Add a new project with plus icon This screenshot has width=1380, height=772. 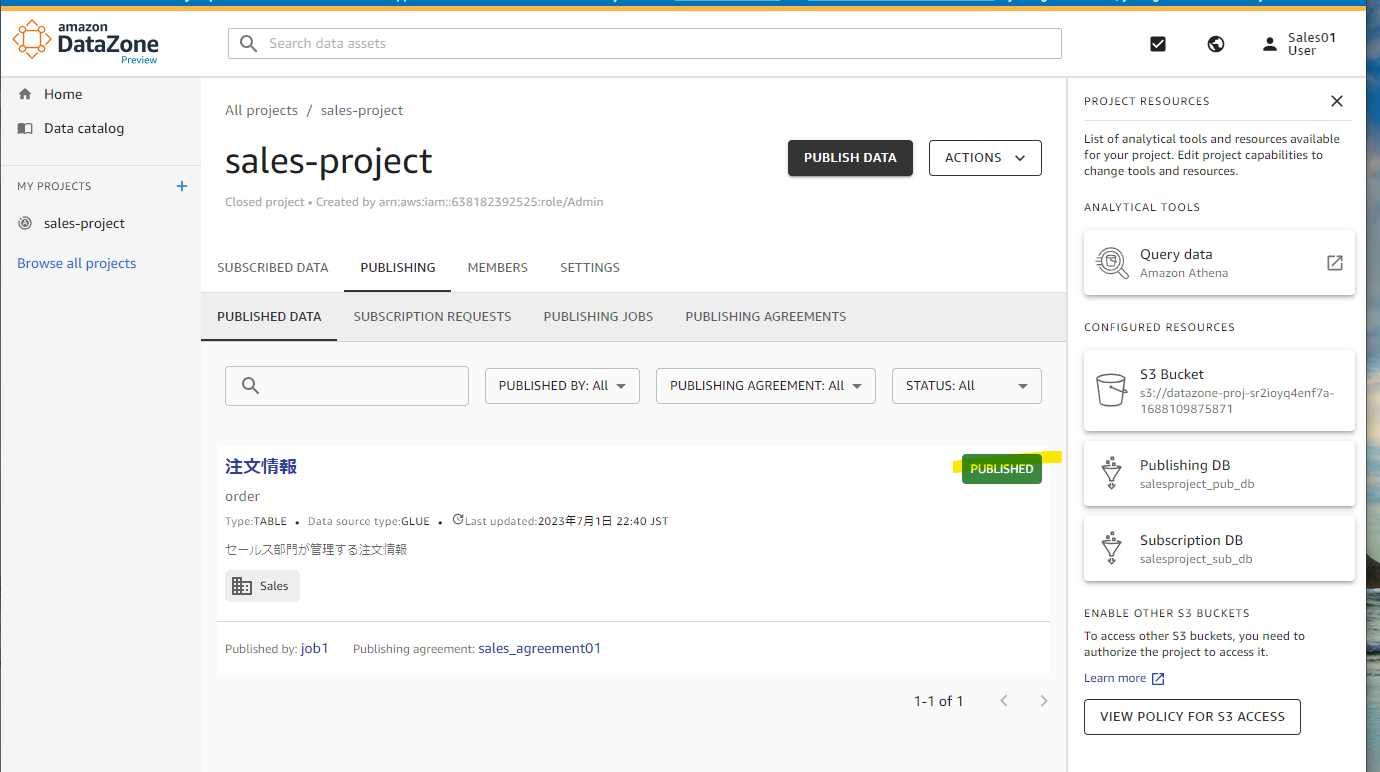(x=182, y=186)
